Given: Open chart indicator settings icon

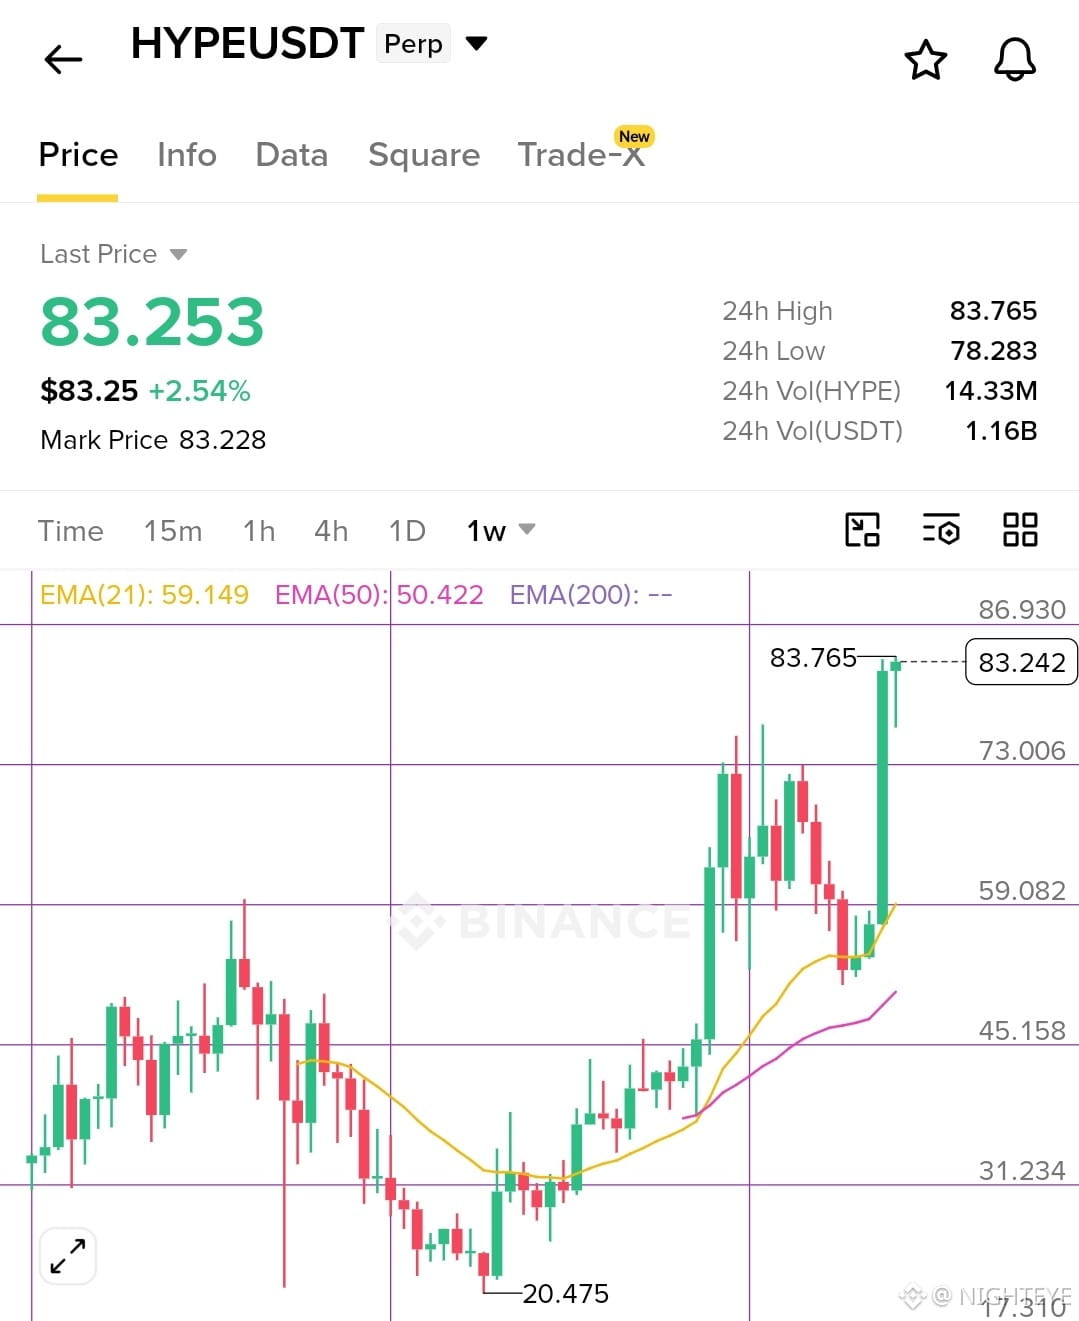Looking at the screenshot, I should [x=941, y=529].
